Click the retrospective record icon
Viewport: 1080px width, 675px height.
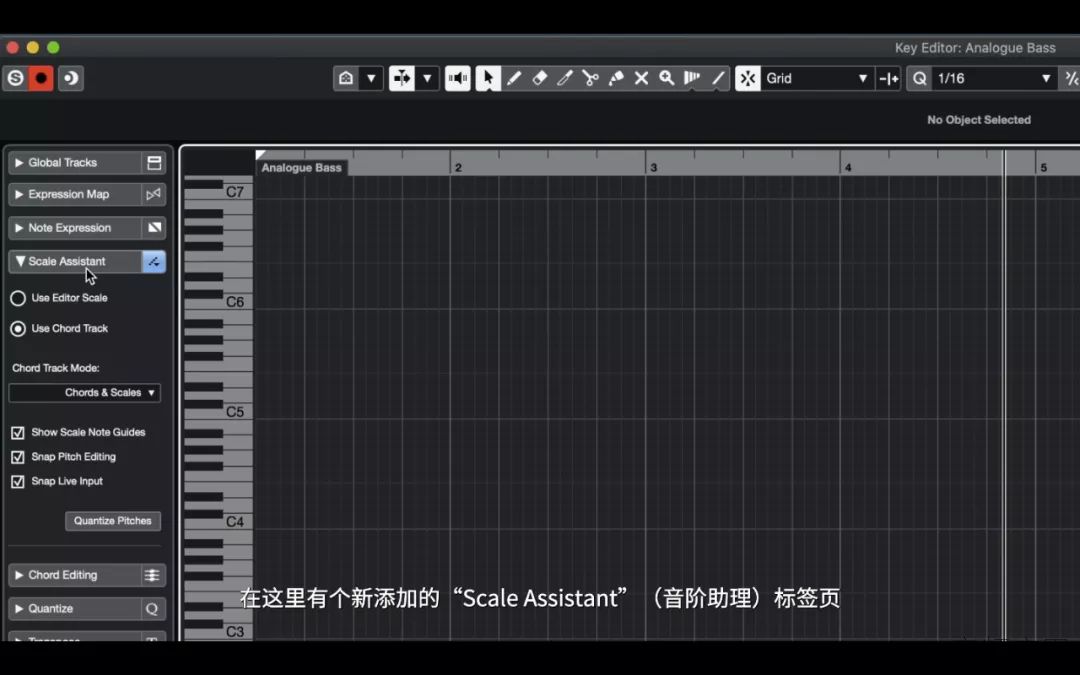[x=70, y=78]
